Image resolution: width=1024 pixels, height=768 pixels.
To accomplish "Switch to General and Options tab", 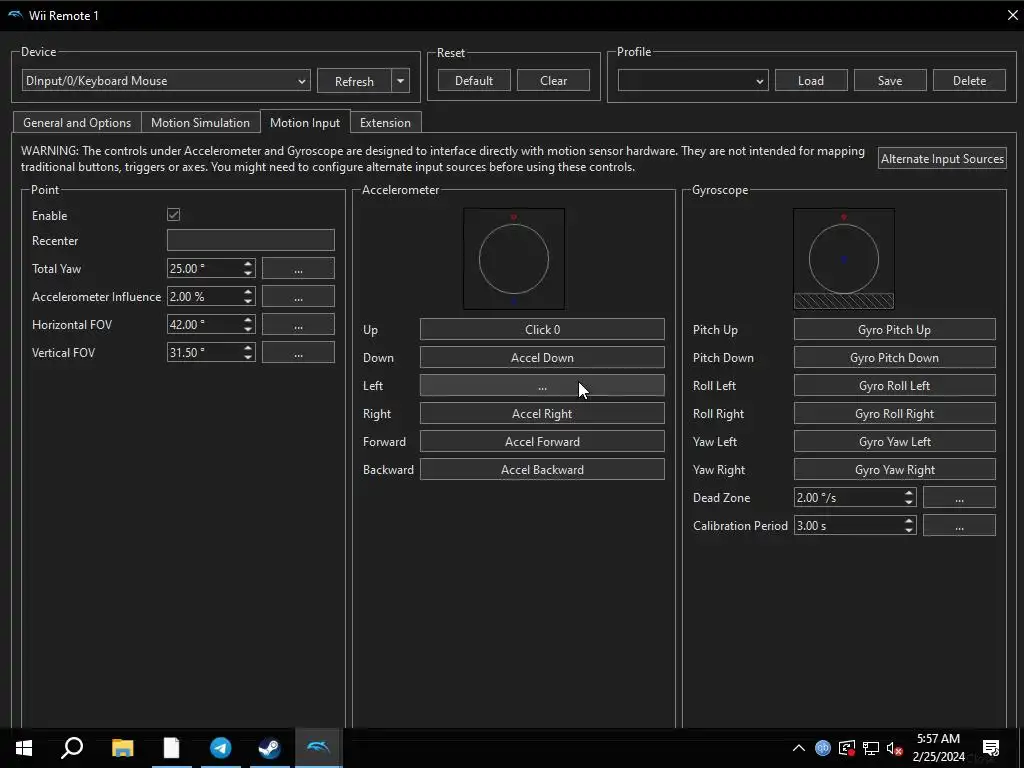I will pyautogui.click(x=77, y=123).
